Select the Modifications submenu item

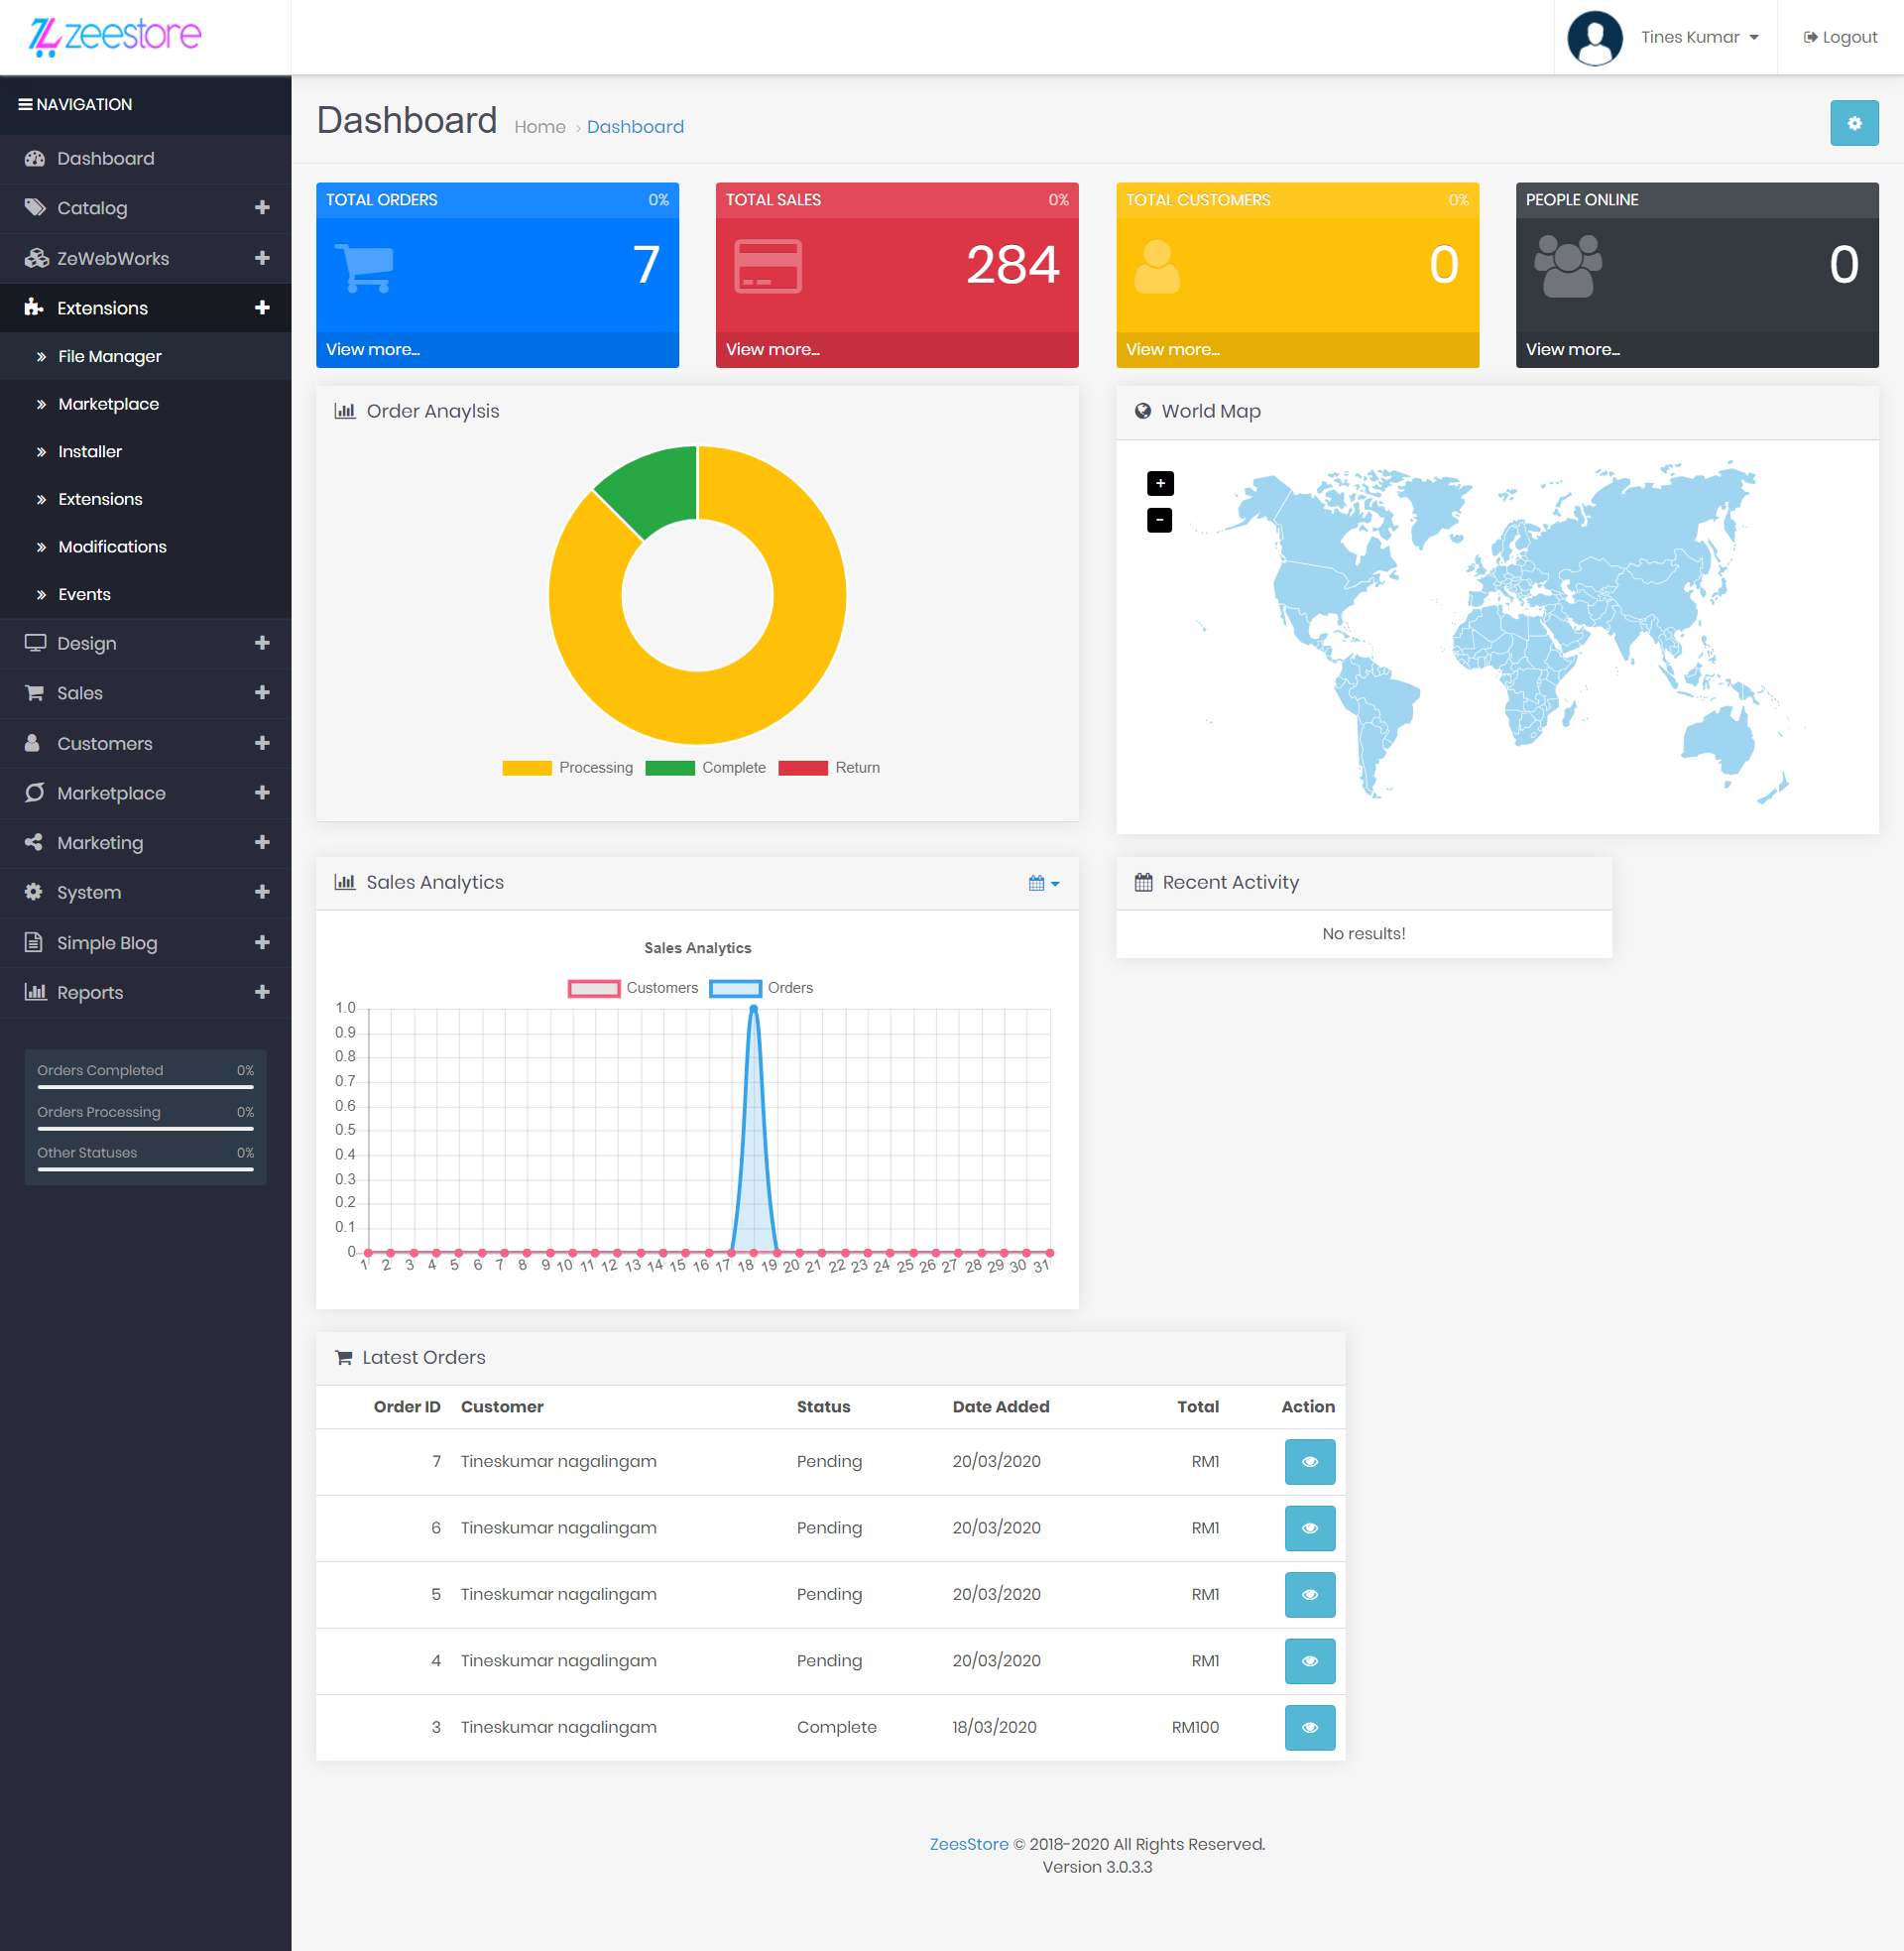point(112,547)
